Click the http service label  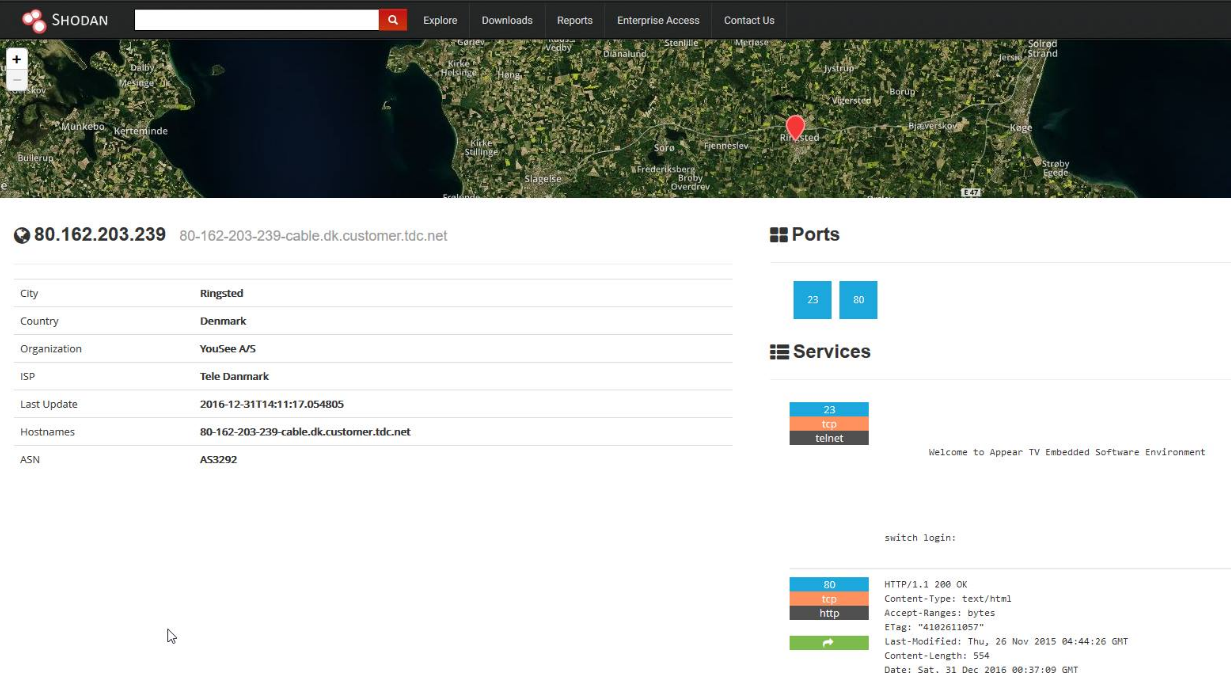829,613
